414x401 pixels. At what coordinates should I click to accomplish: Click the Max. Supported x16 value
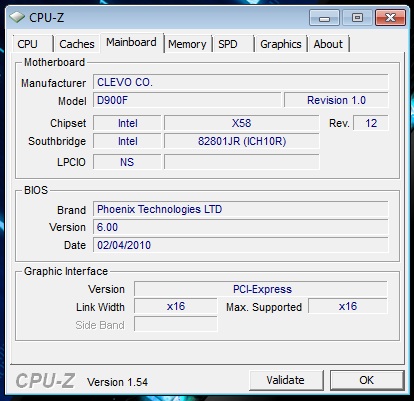click(x=348, y=306)
